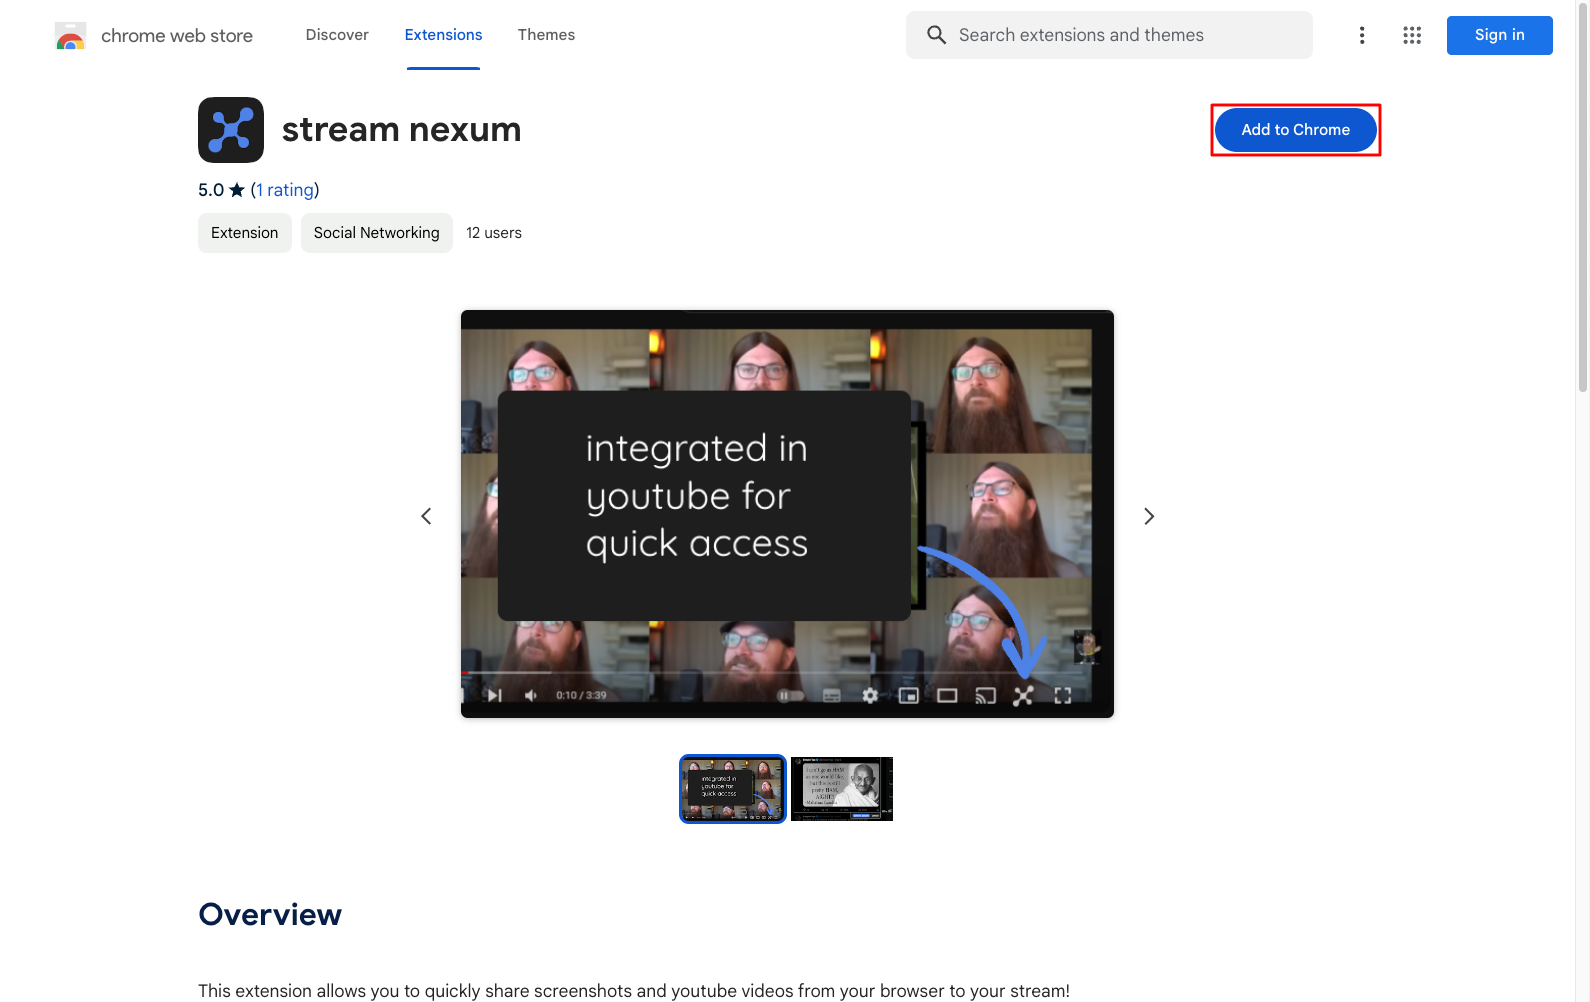
Task: Click the Overview heading
Action: pos(270,914)
